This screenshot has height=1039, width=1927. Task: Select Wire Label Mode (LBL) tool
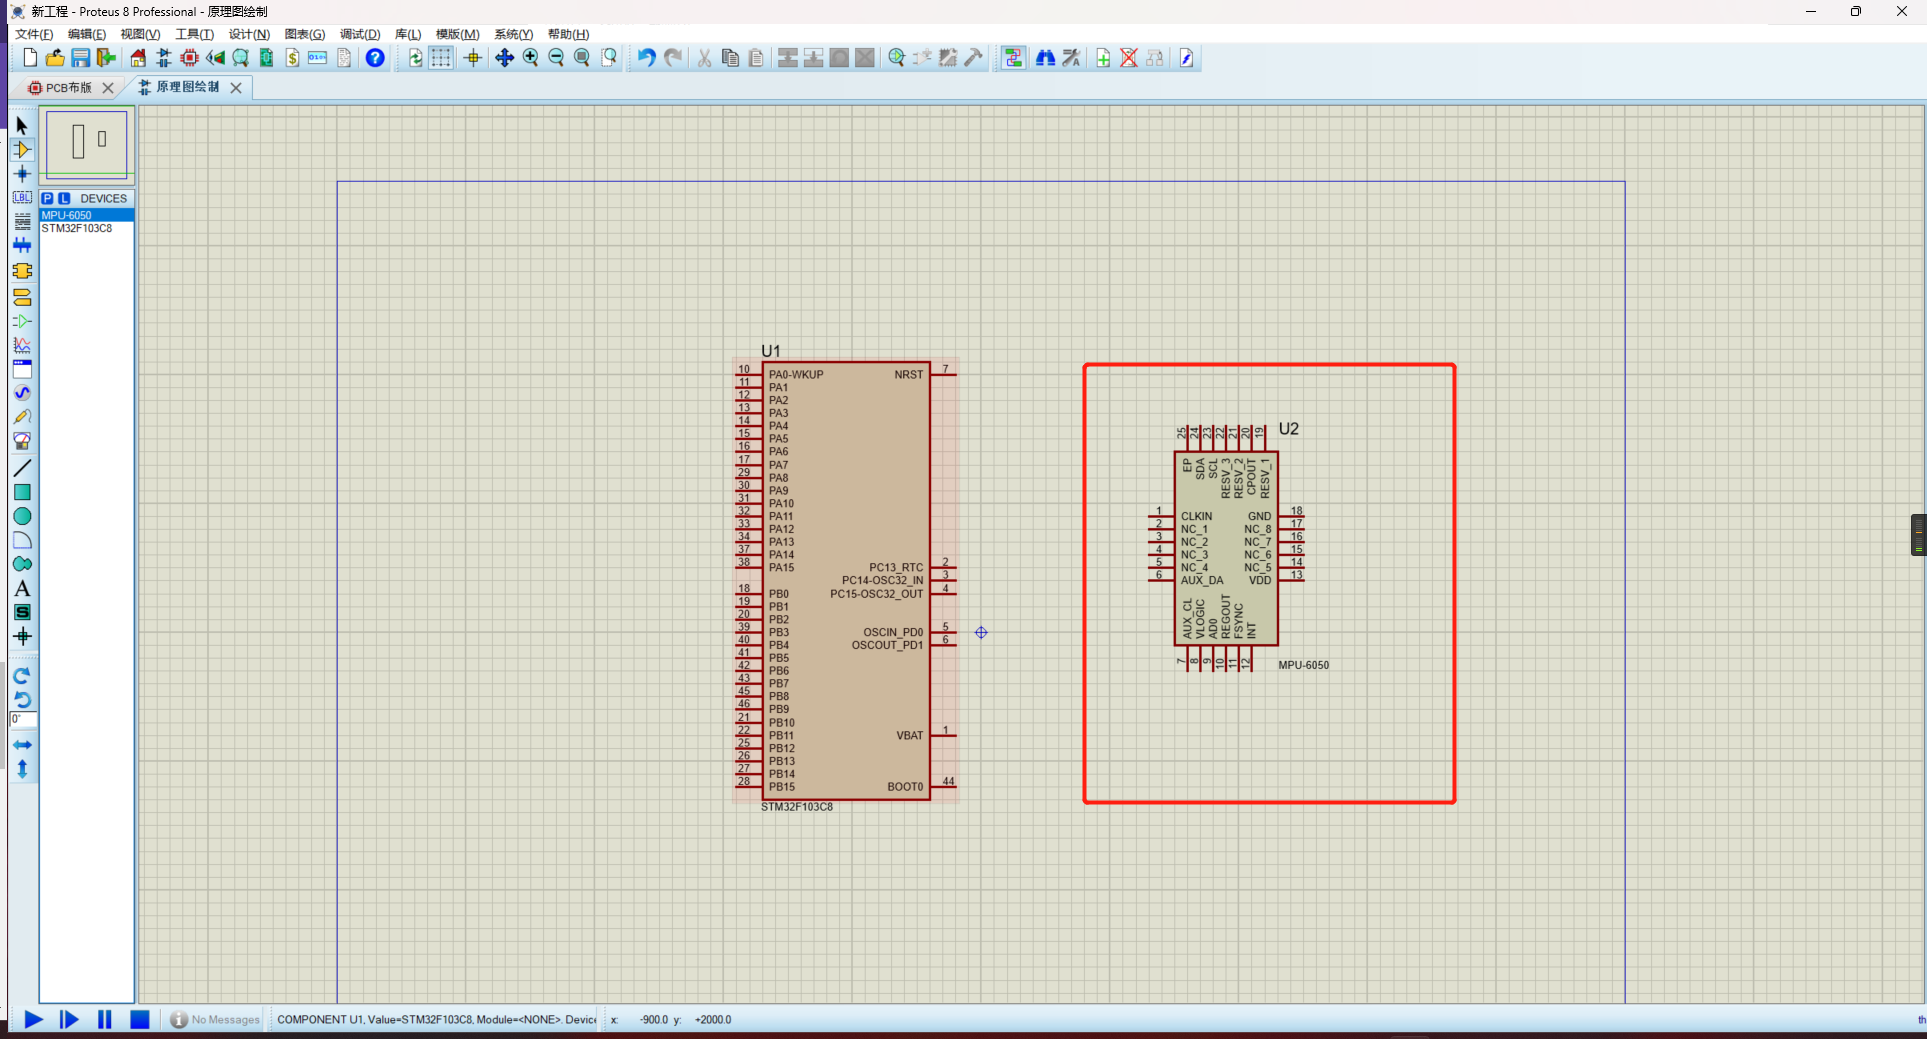point(22,198)
